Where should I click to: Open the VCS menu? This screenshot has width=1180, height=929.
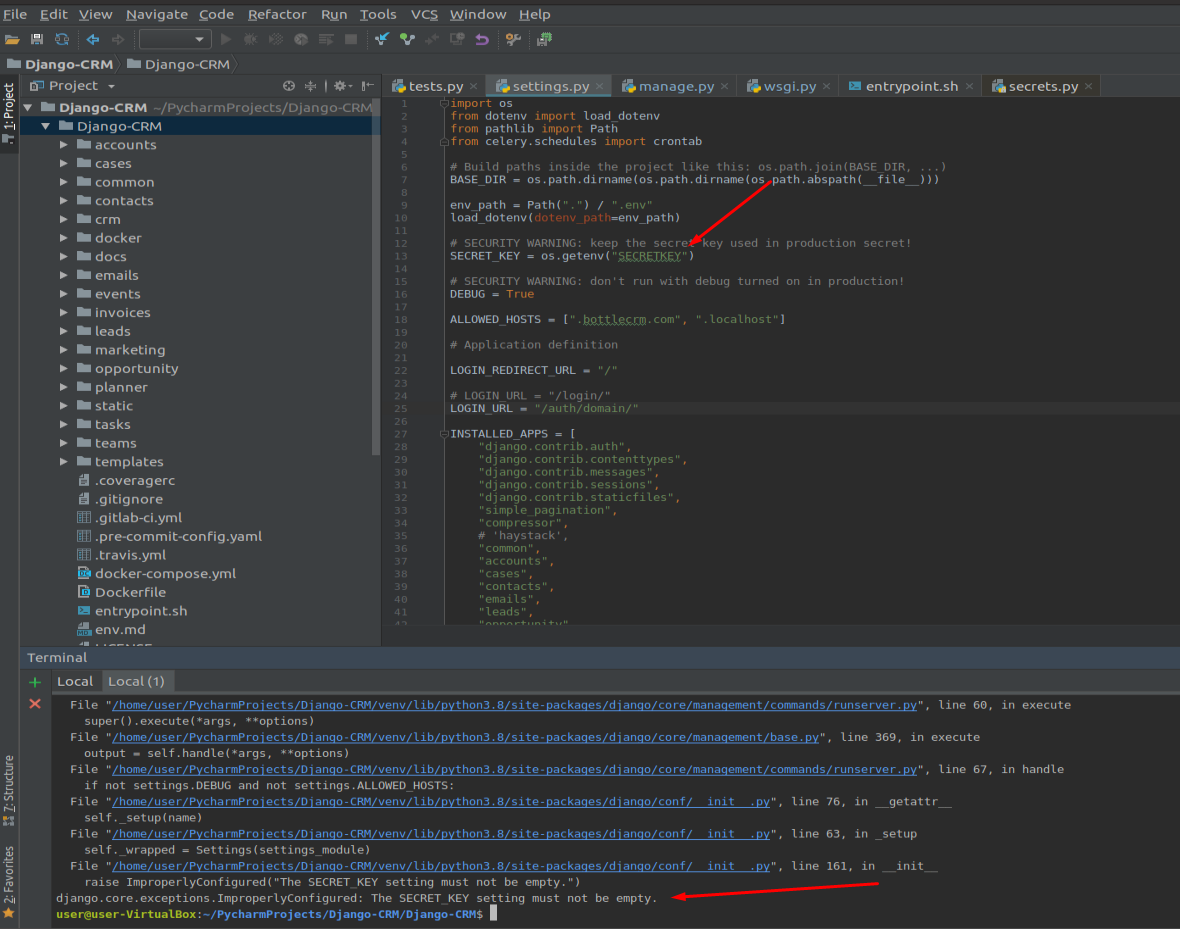click(424, 14)
